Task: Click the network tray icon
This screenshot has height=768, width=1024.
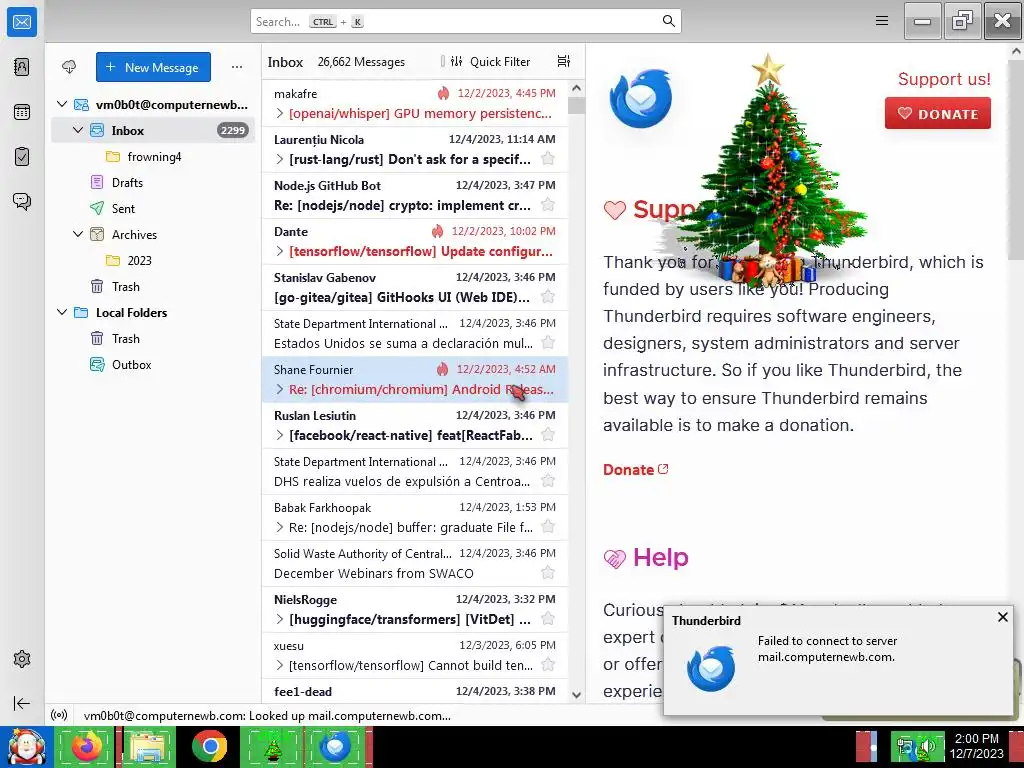Action: coord(905,746)
